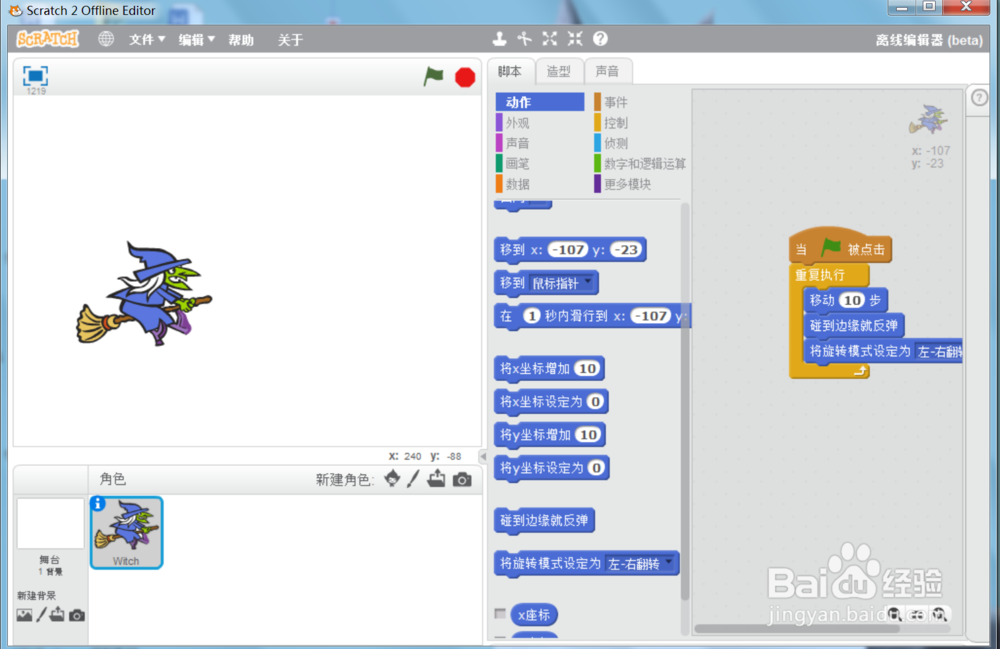Click the green flag to run project
Viewport: 1000px width, 649px height.
434,77
